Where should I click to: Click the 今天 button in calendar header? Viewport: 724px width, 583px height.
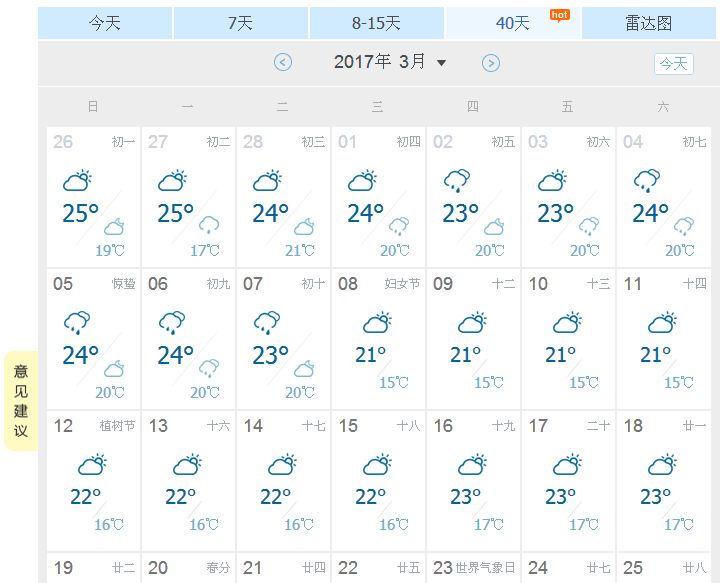click(x=674, y=64)
